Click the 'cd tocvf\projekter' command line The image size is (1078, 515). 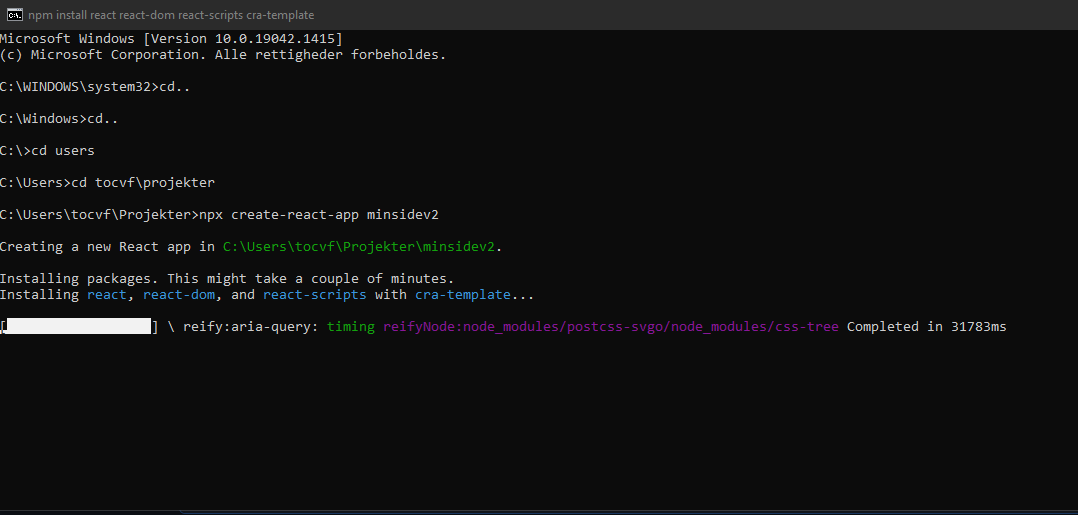pos(107,183)
